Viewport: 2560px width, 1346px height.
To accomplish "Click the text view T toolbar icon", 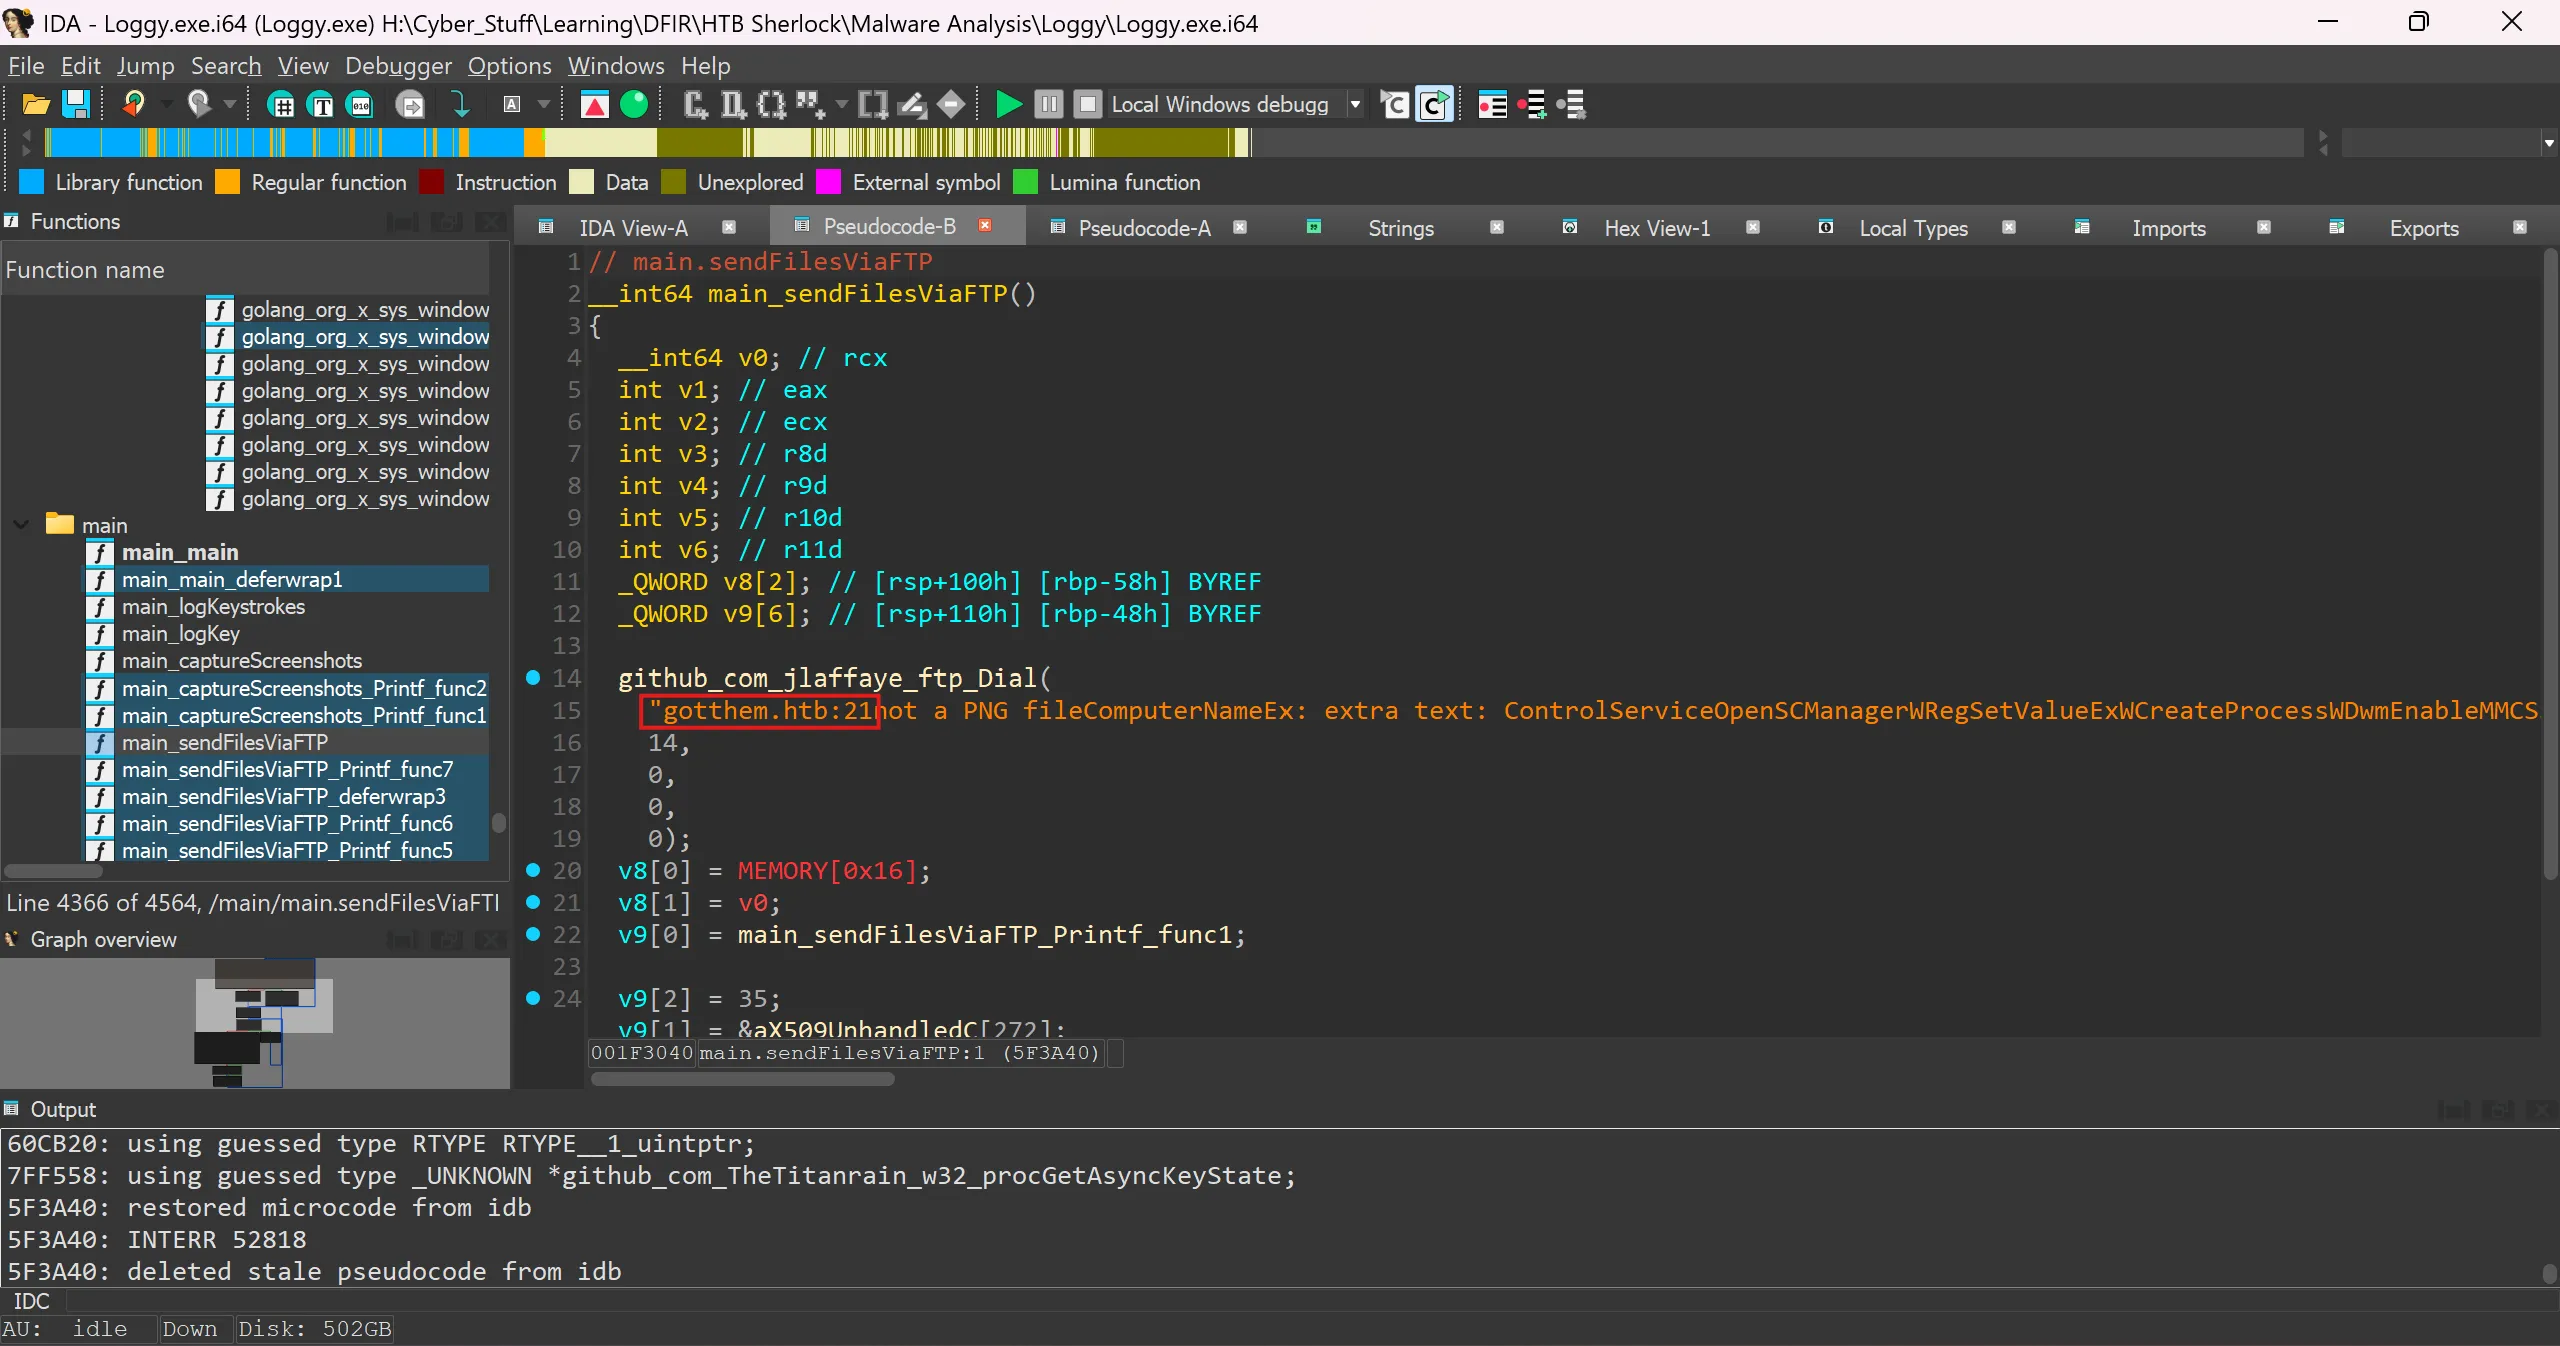I will (321, 104).
